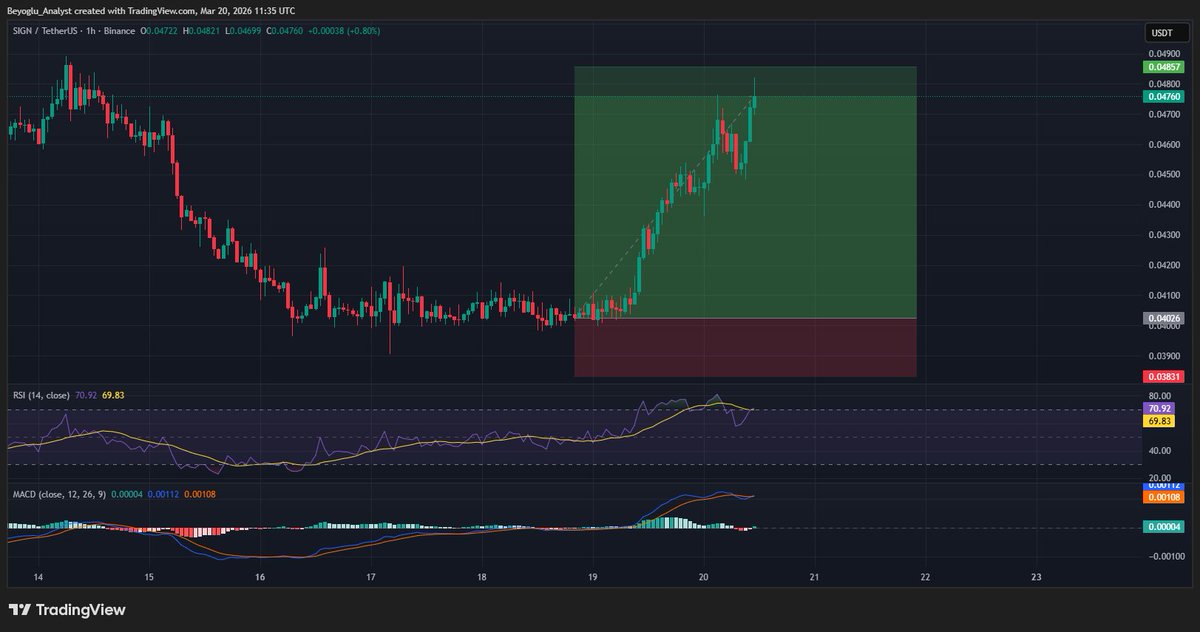
Task: Click the 40.00 RSI scale label
Action: 1160,450
